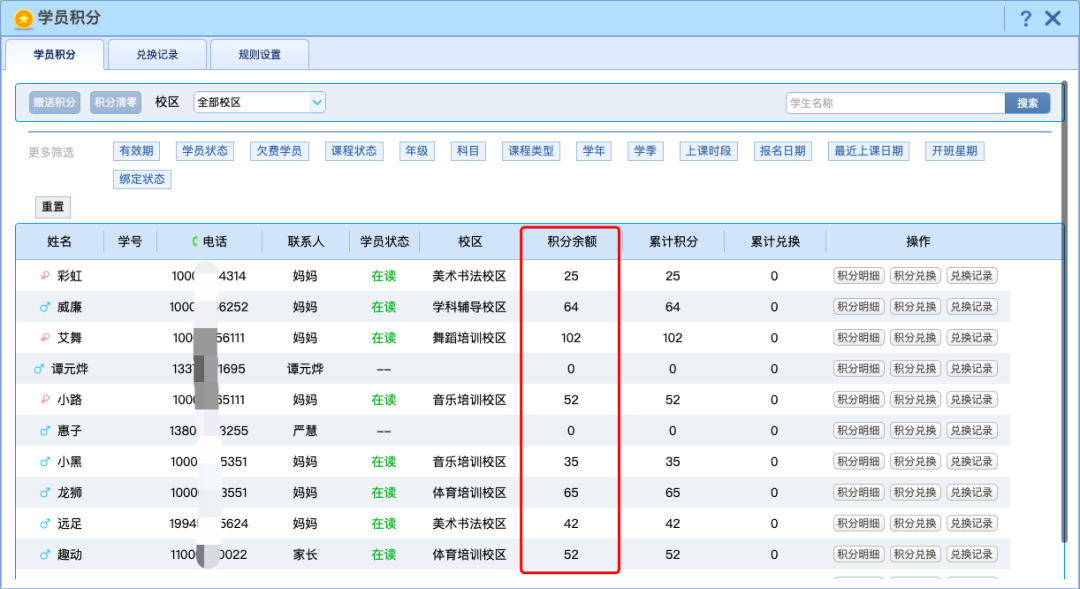Click the star icon beside 学员积分 title
The image size is (1080, 589).
[x=23, y=19]
